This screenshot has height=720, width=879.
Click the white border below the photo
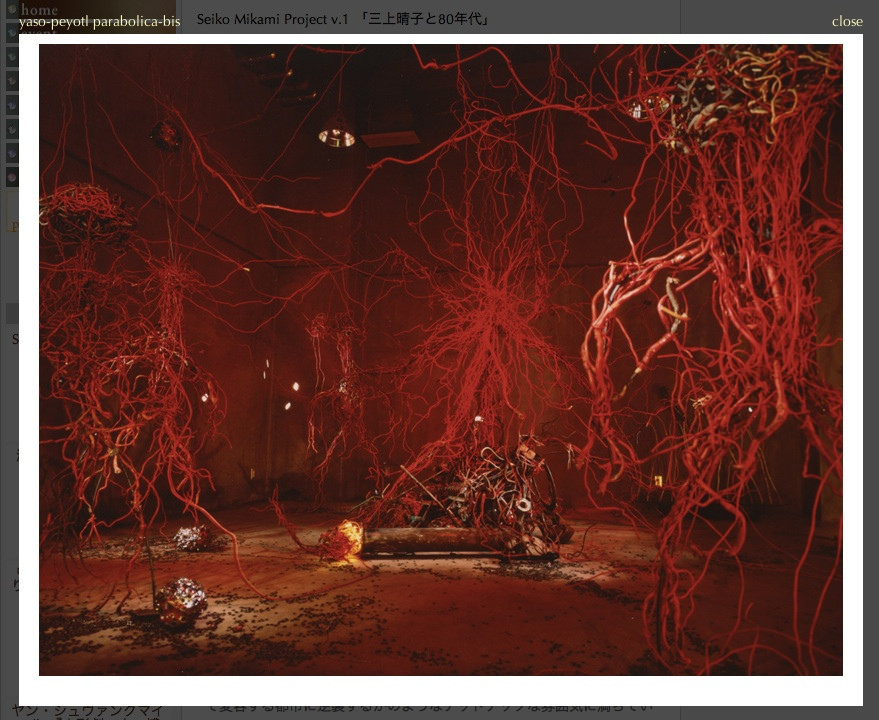click(x=440, y=691)
